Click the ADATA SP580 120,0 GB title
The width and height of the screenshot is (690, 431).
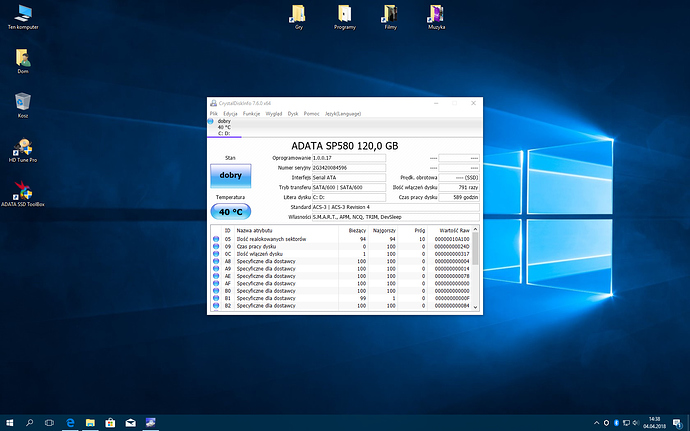[x=345, y=146]
